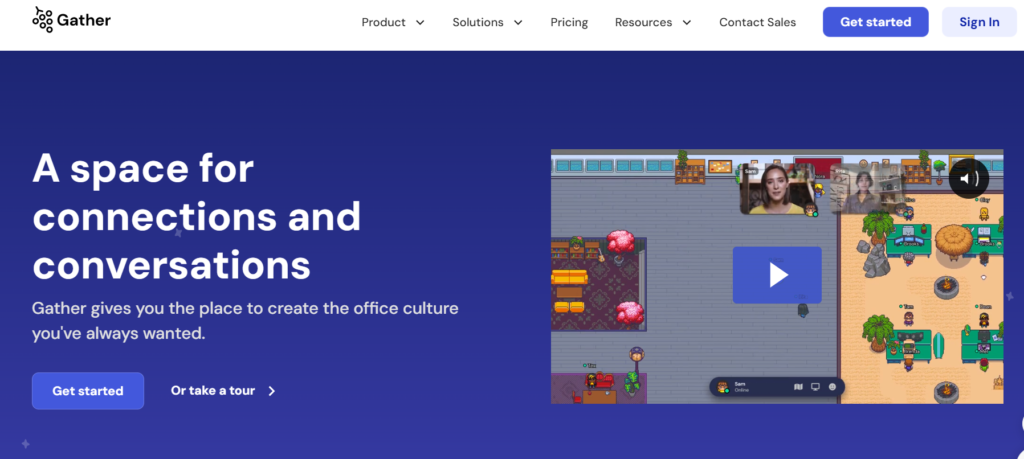Click the map icon in video toolbar
The image size is (1024, 459).
[798, 387]
